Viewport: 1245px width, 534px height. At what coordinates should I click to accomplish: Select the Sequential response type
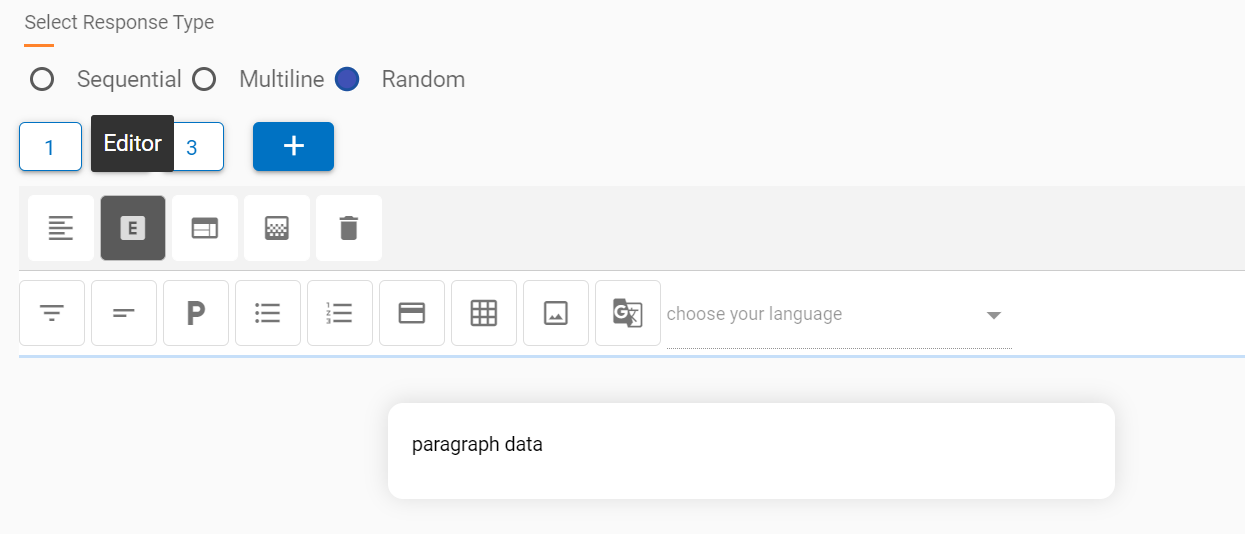pos(42,79)
